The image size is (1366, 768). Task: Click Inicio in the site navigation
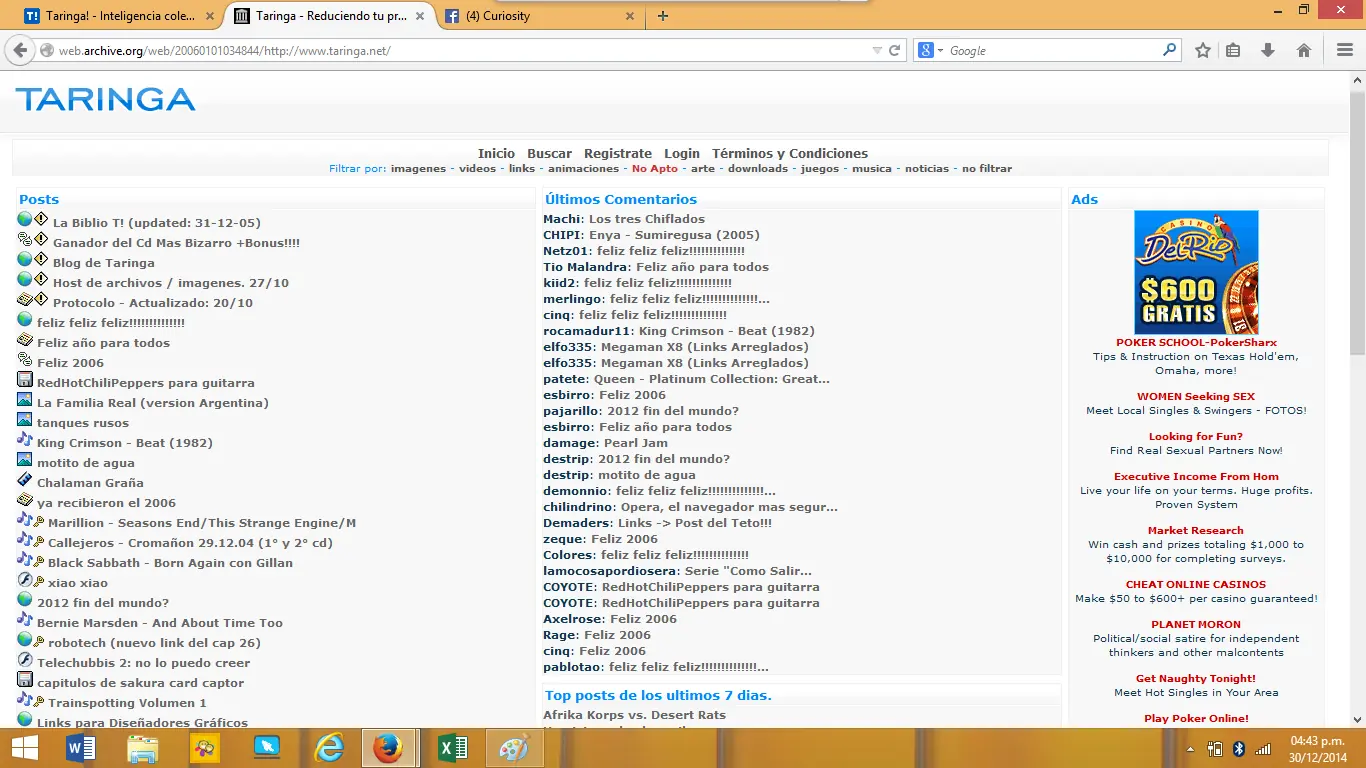coord(496,154)
